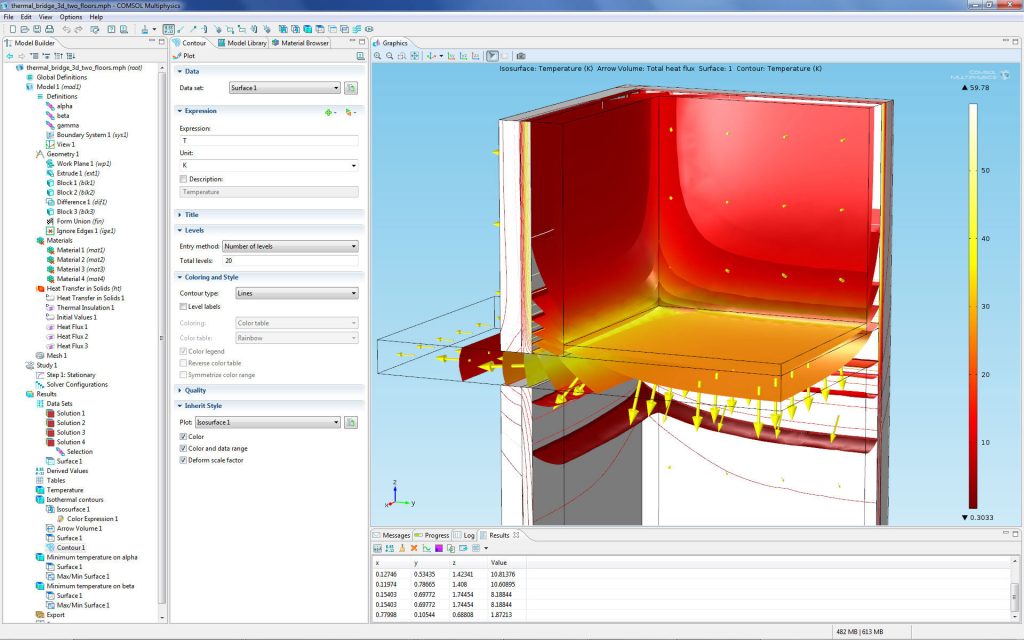
Task: Click the scene transparency icon in Graphics toolbar
Action: coord(492,57)
